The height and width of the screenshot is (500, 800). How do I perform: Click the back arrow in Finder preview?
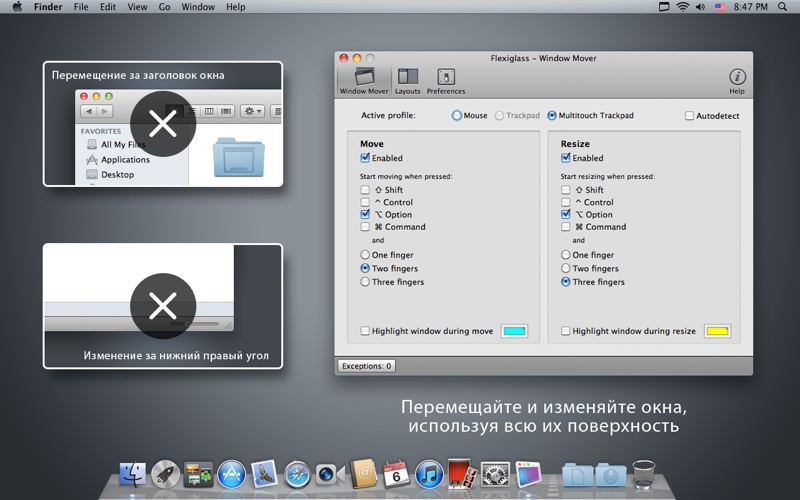89,111
